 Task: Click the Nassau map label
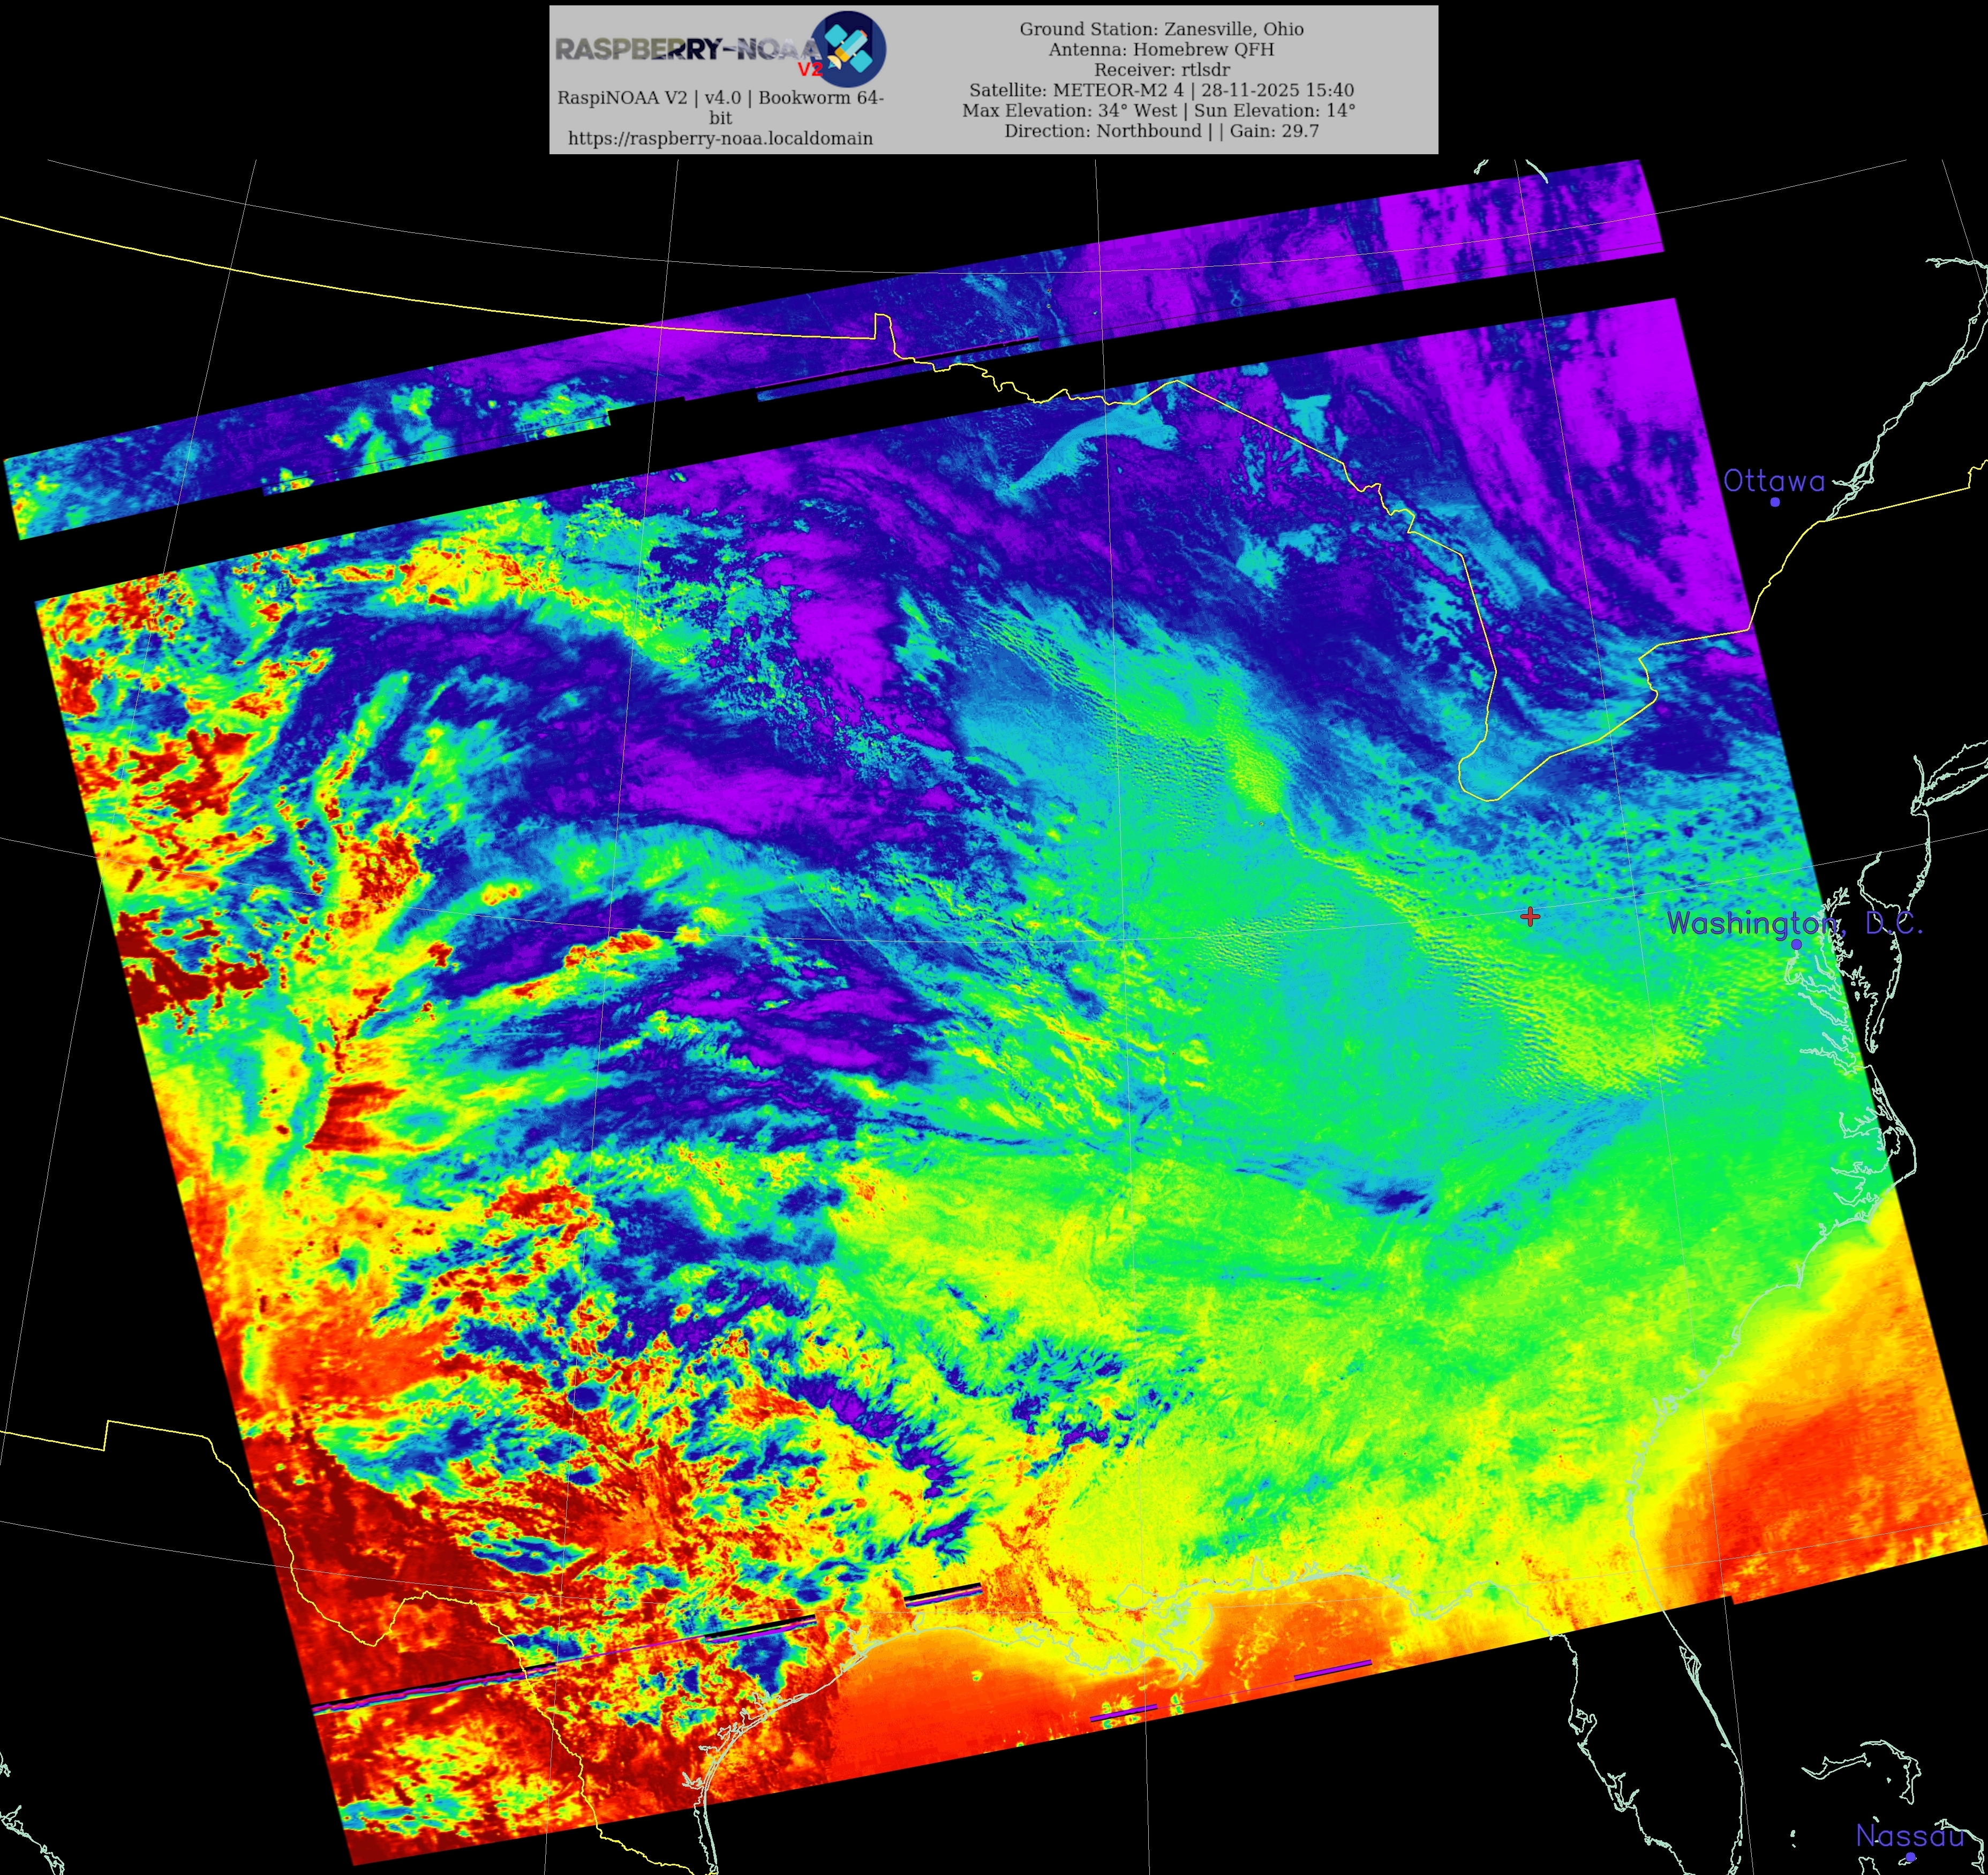click(1909, 1835)
